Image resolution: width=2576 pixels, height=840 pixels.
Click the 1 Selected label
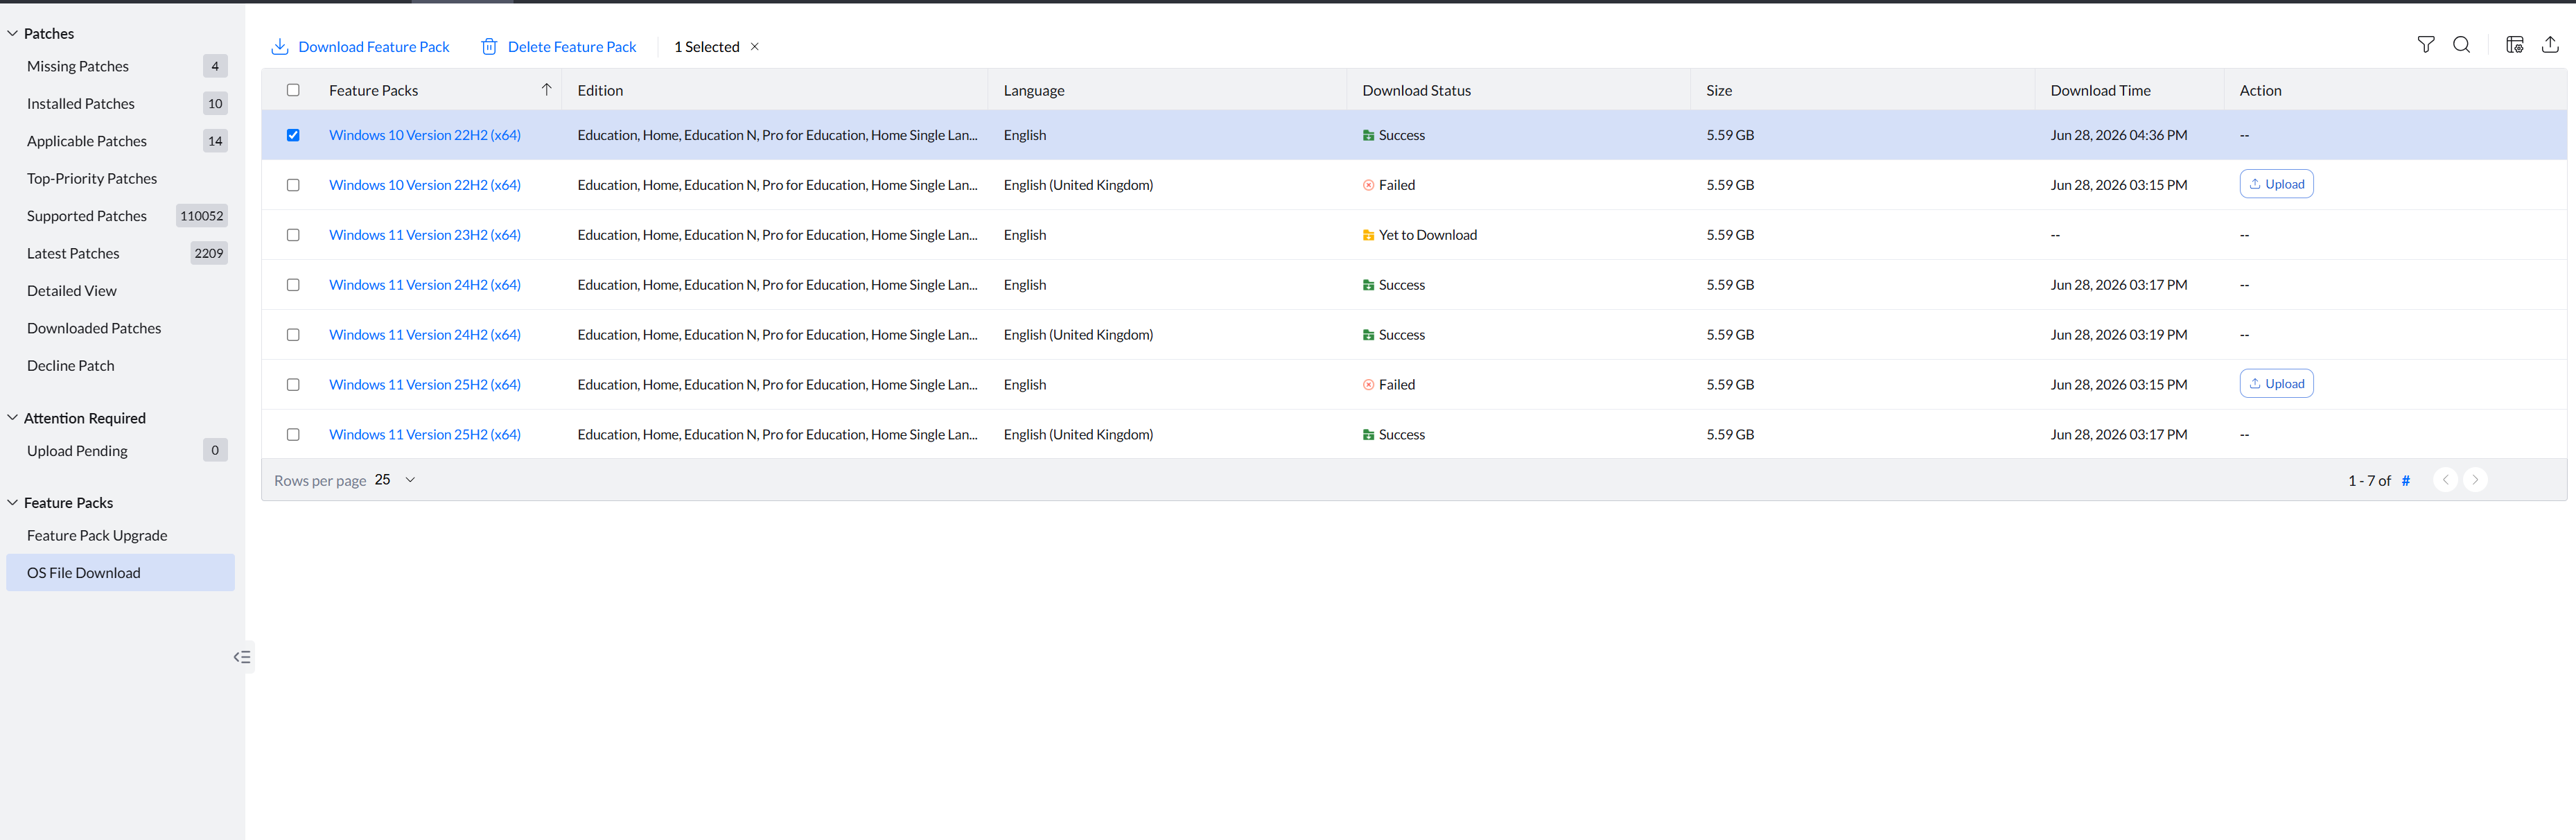coord(707,47)
